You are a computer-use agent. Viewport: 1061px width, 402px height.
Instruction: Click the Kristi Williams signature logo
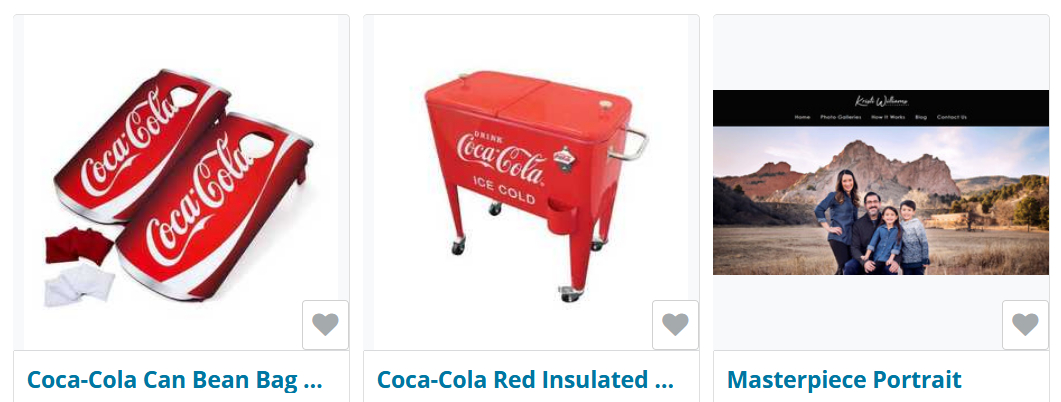click(x=881, y=102)
